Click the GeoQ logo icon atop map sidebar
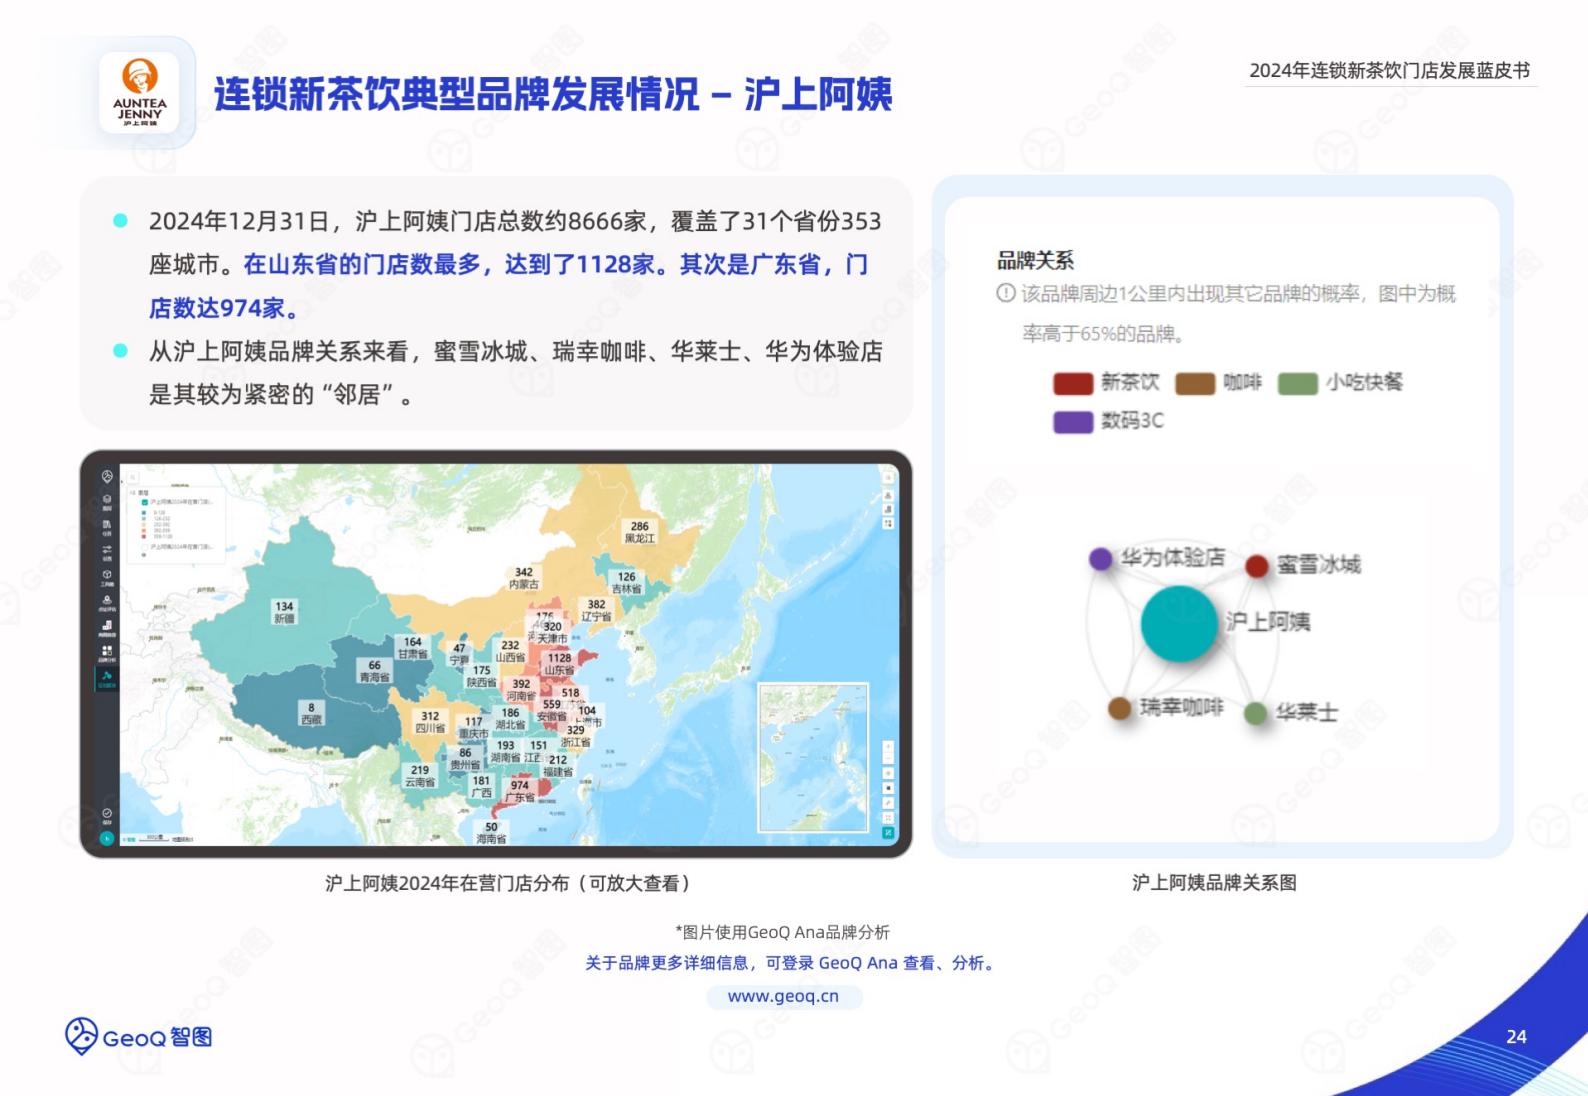 pos(107,476)
